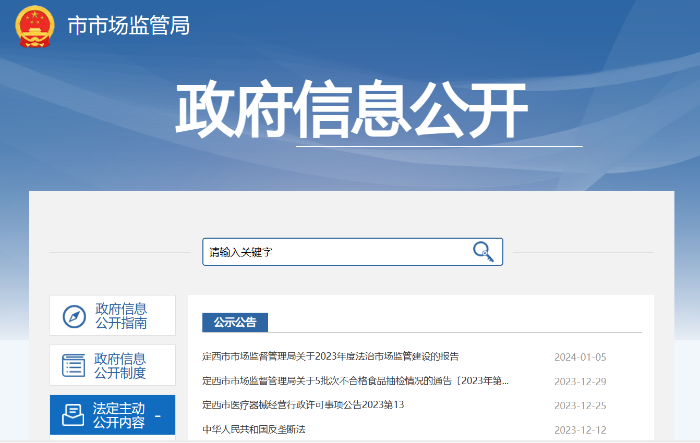Click the list icon beside 政府信息公开制度
Image resolution: width=700 pixels, height=443 pixels.
click(74, 365)
